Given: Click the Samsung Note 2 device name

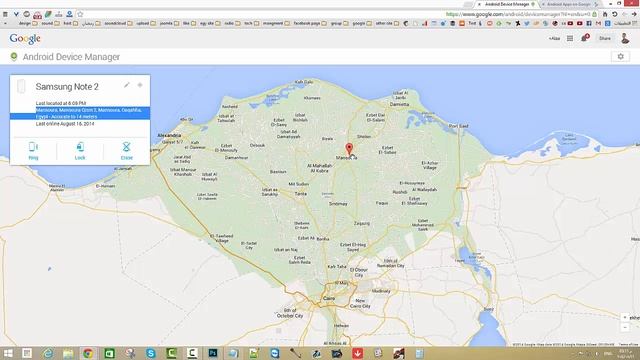Looking at the screenshot, I should click(x=67, y=87).
